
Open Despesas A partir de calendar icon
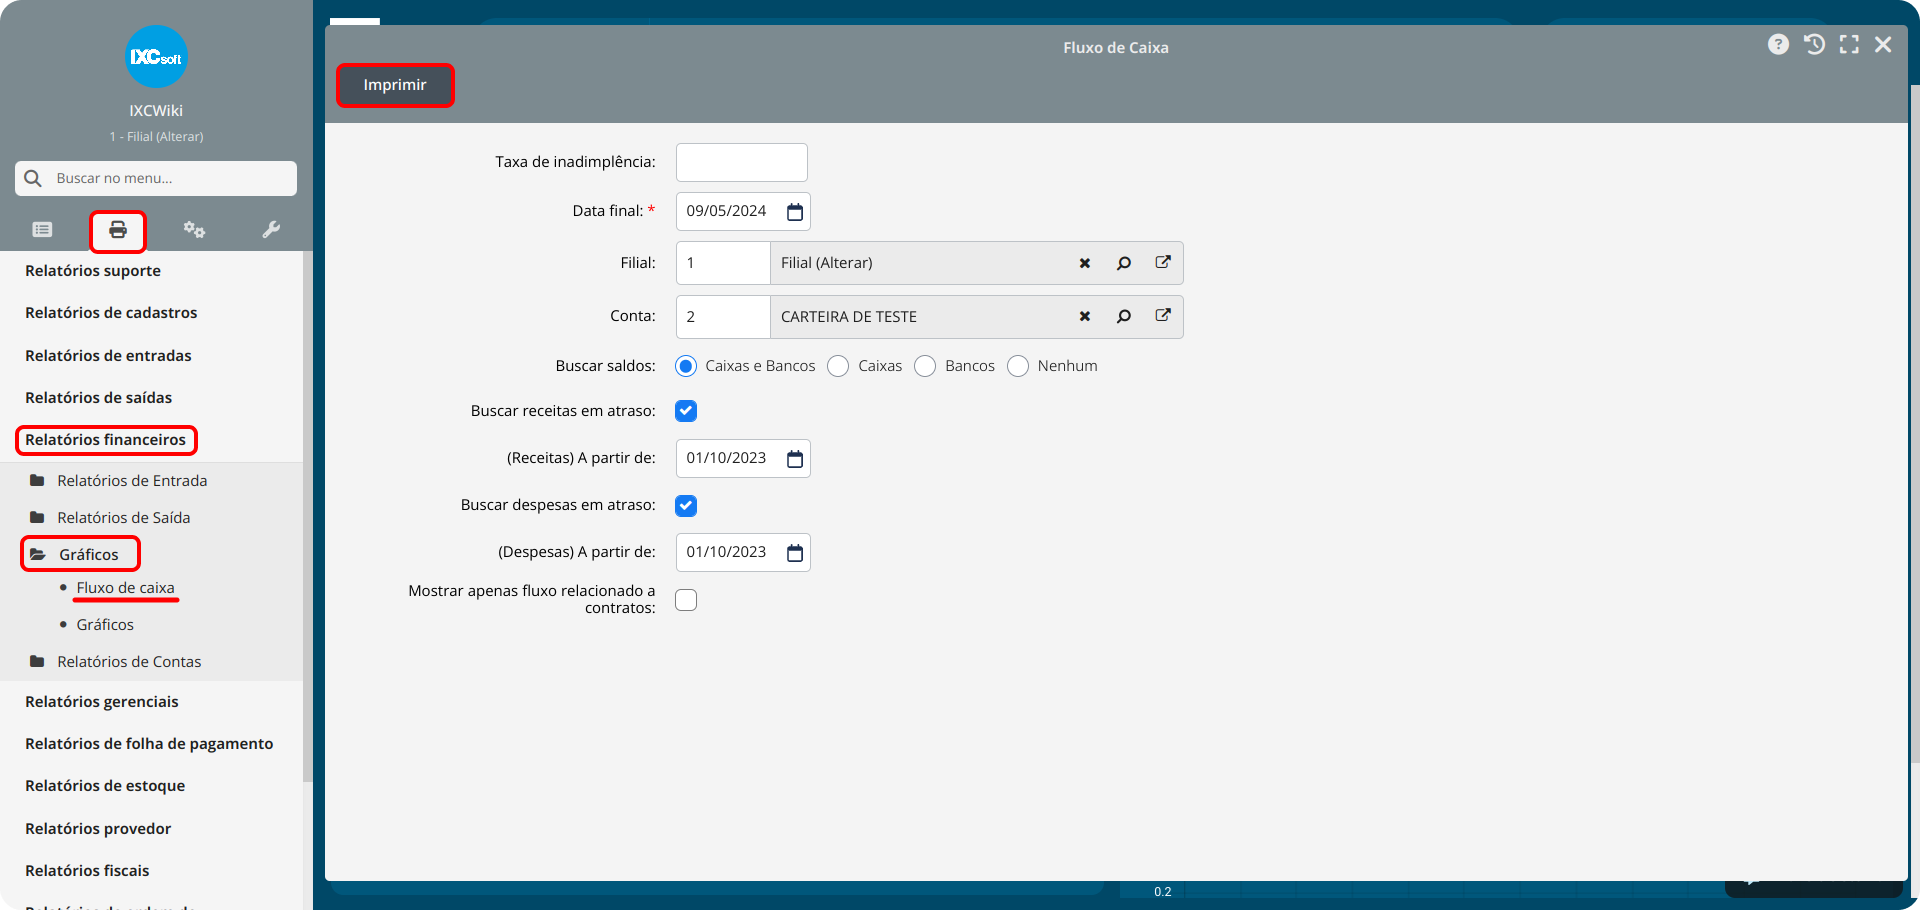795,553
